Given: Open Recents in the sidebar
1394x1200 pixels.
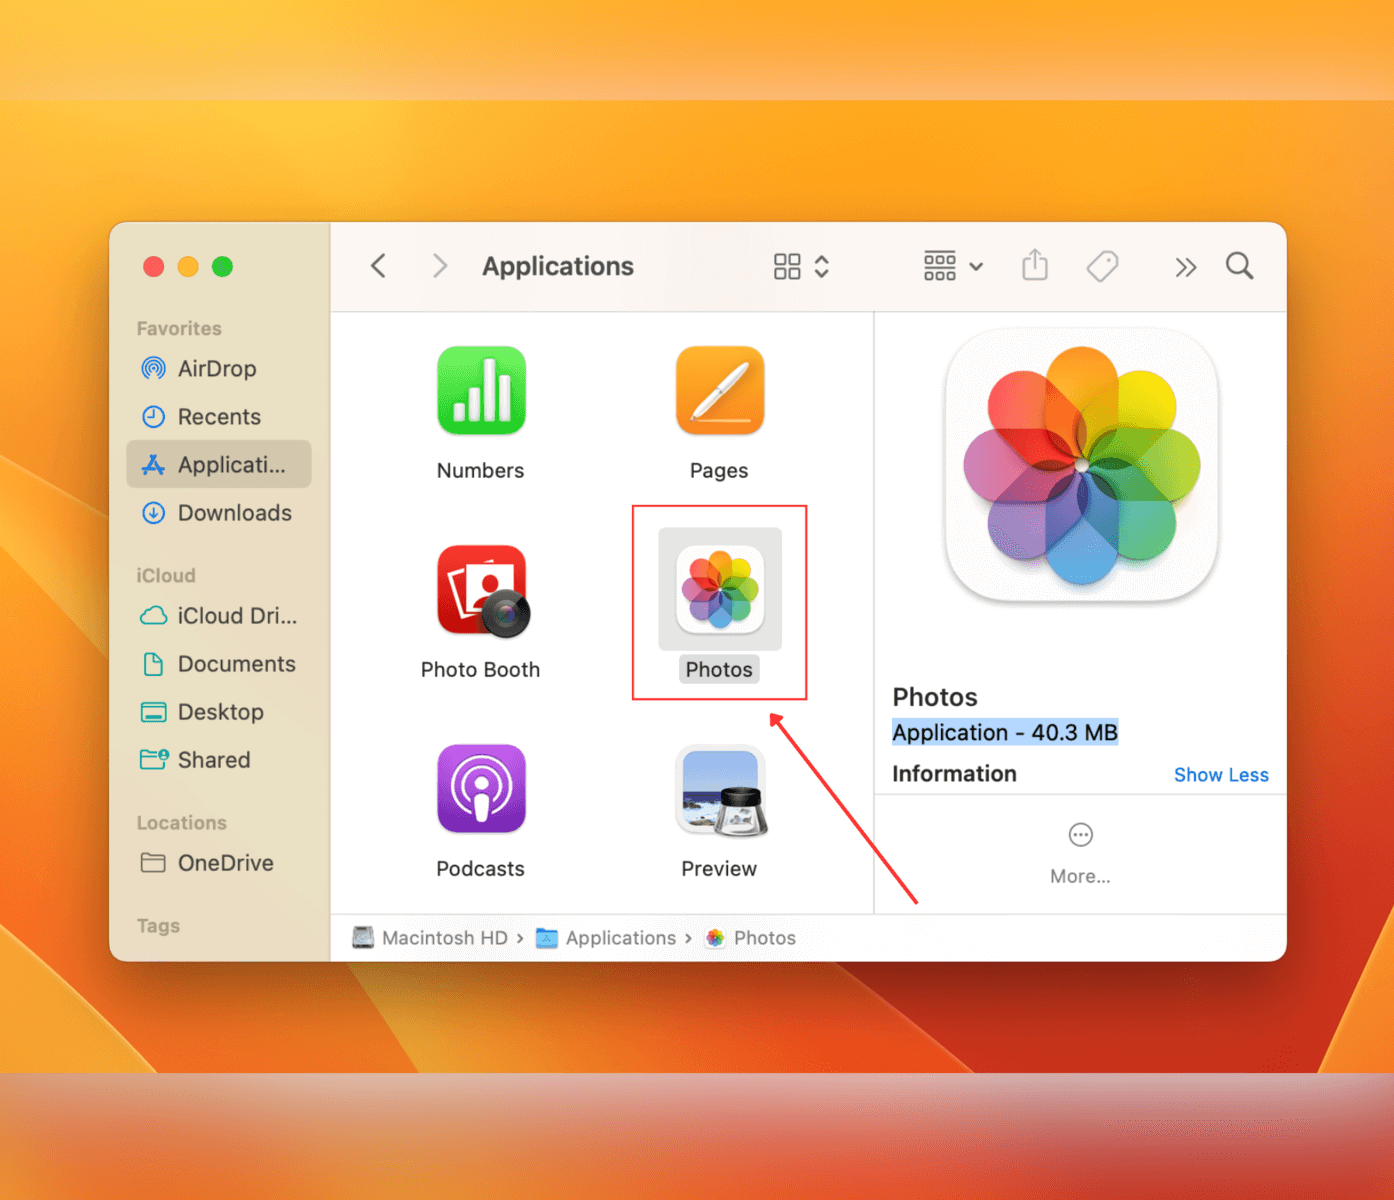Looking at the screenshot, I should coord(219,417).
